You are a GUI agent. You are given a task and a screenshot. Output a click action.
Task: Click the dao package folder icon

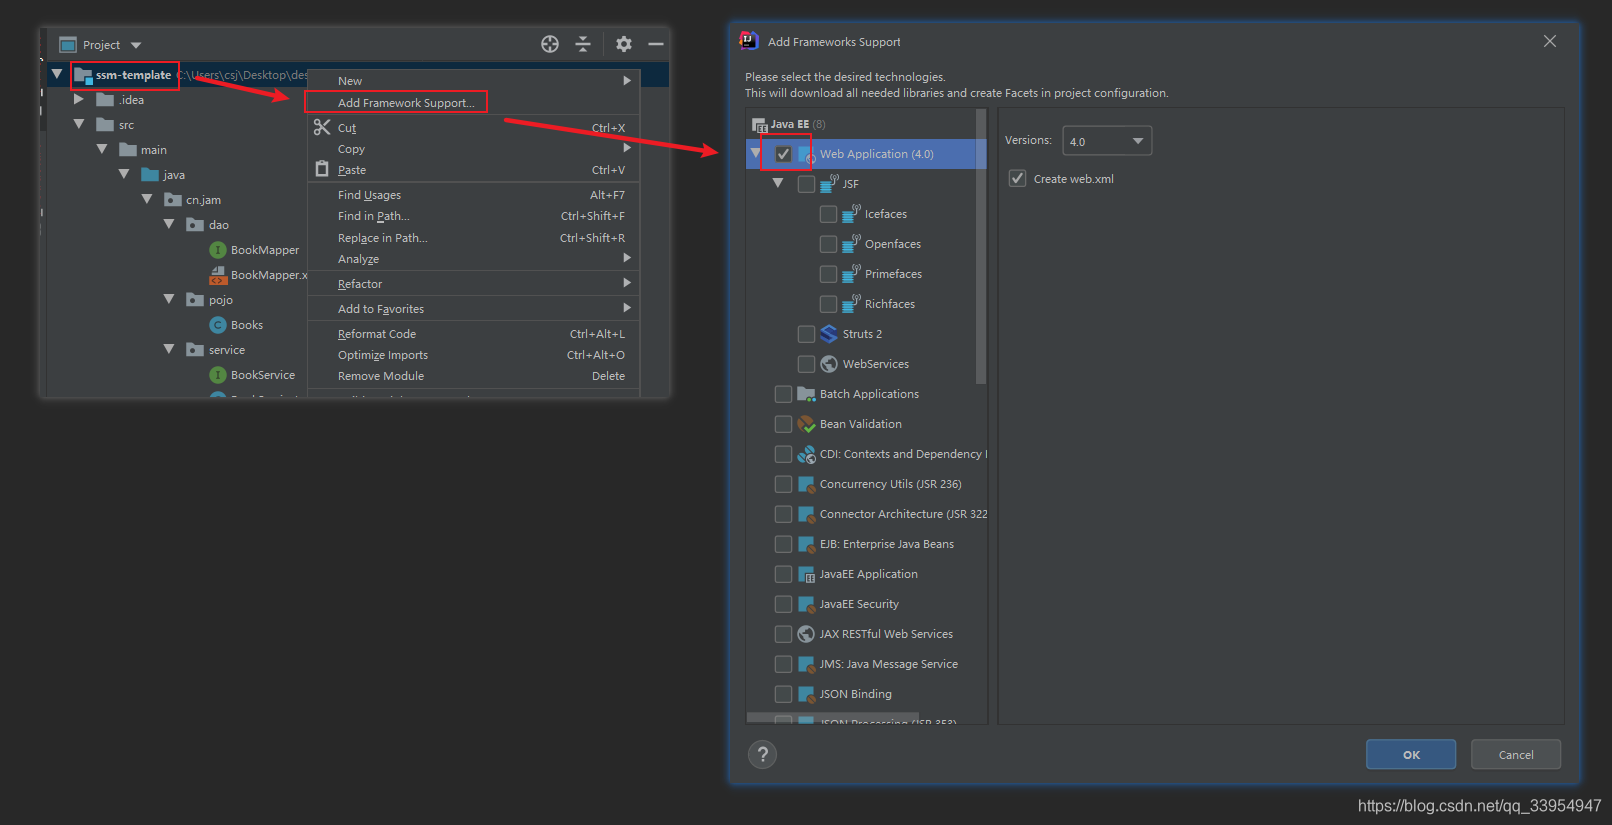point(195,225)
